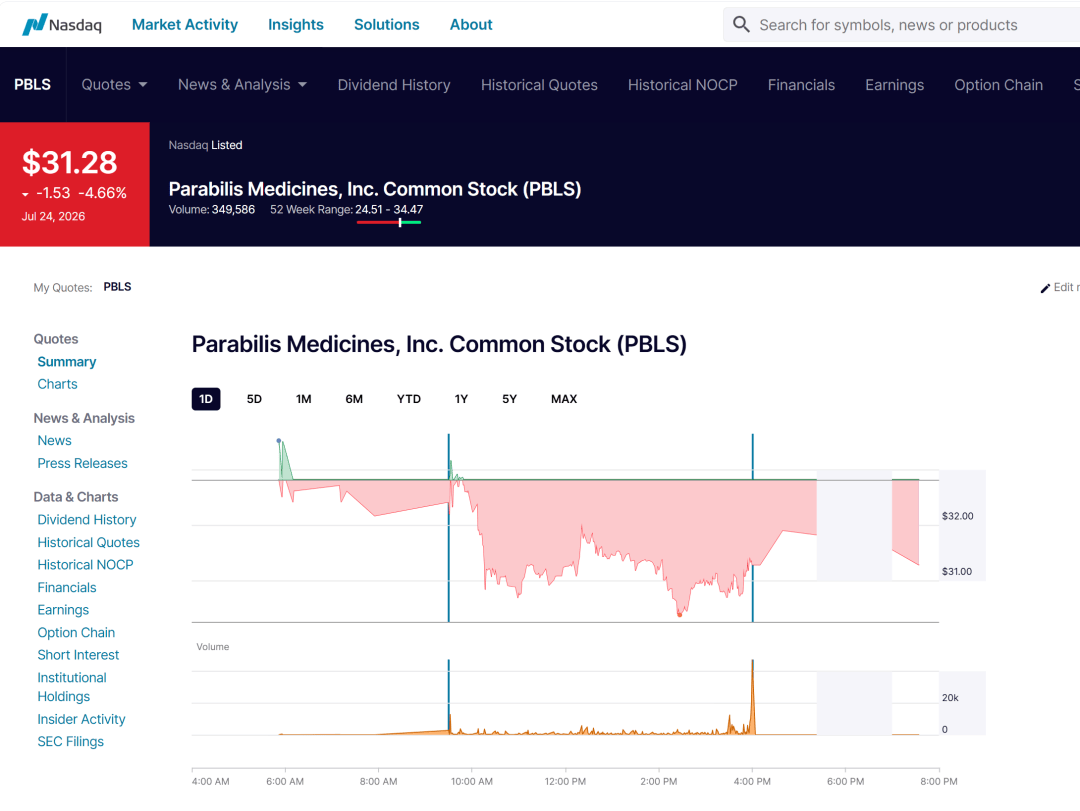
Task: Open SEC Filings in sidebar
Action: 70,741
